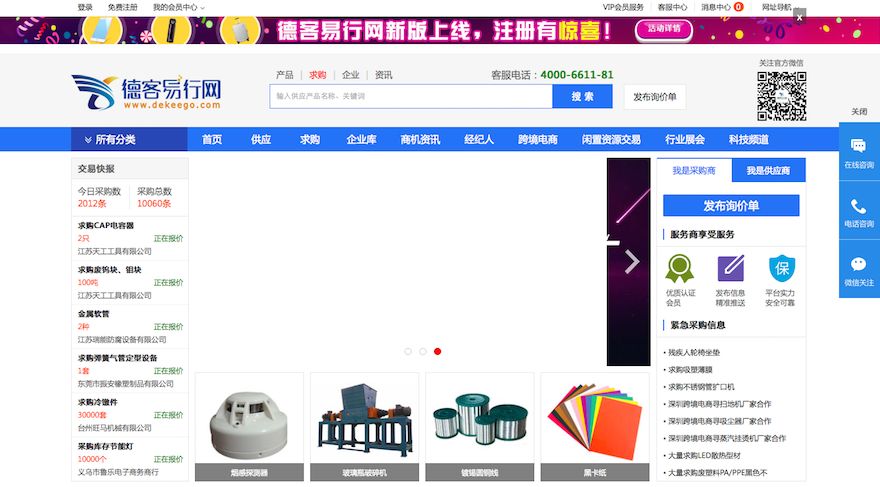Click the platform security shield icon

[x=781, y=268]
